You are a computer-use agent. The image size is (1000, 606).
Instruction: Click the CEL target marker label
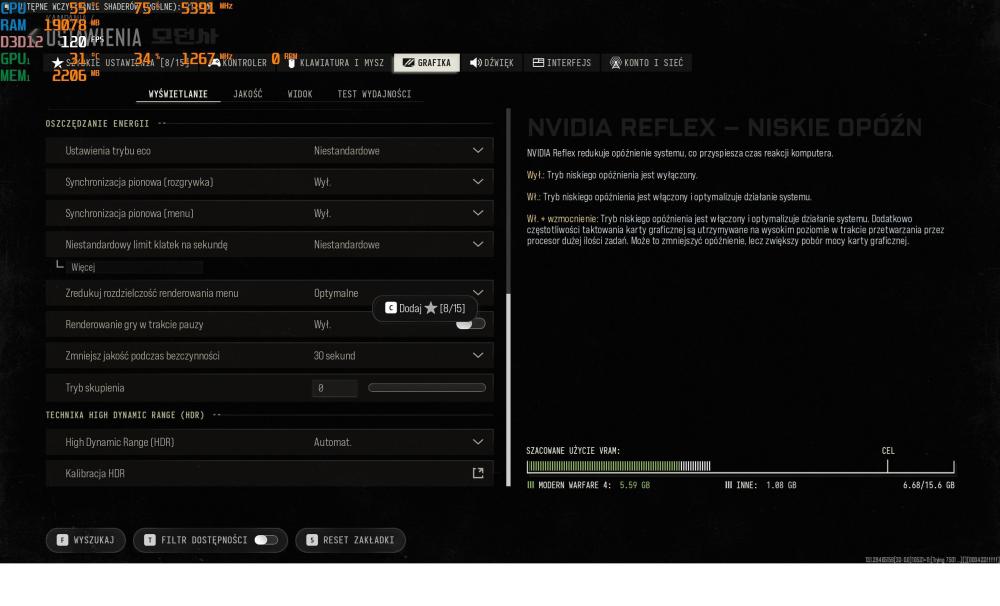[888, 451]
